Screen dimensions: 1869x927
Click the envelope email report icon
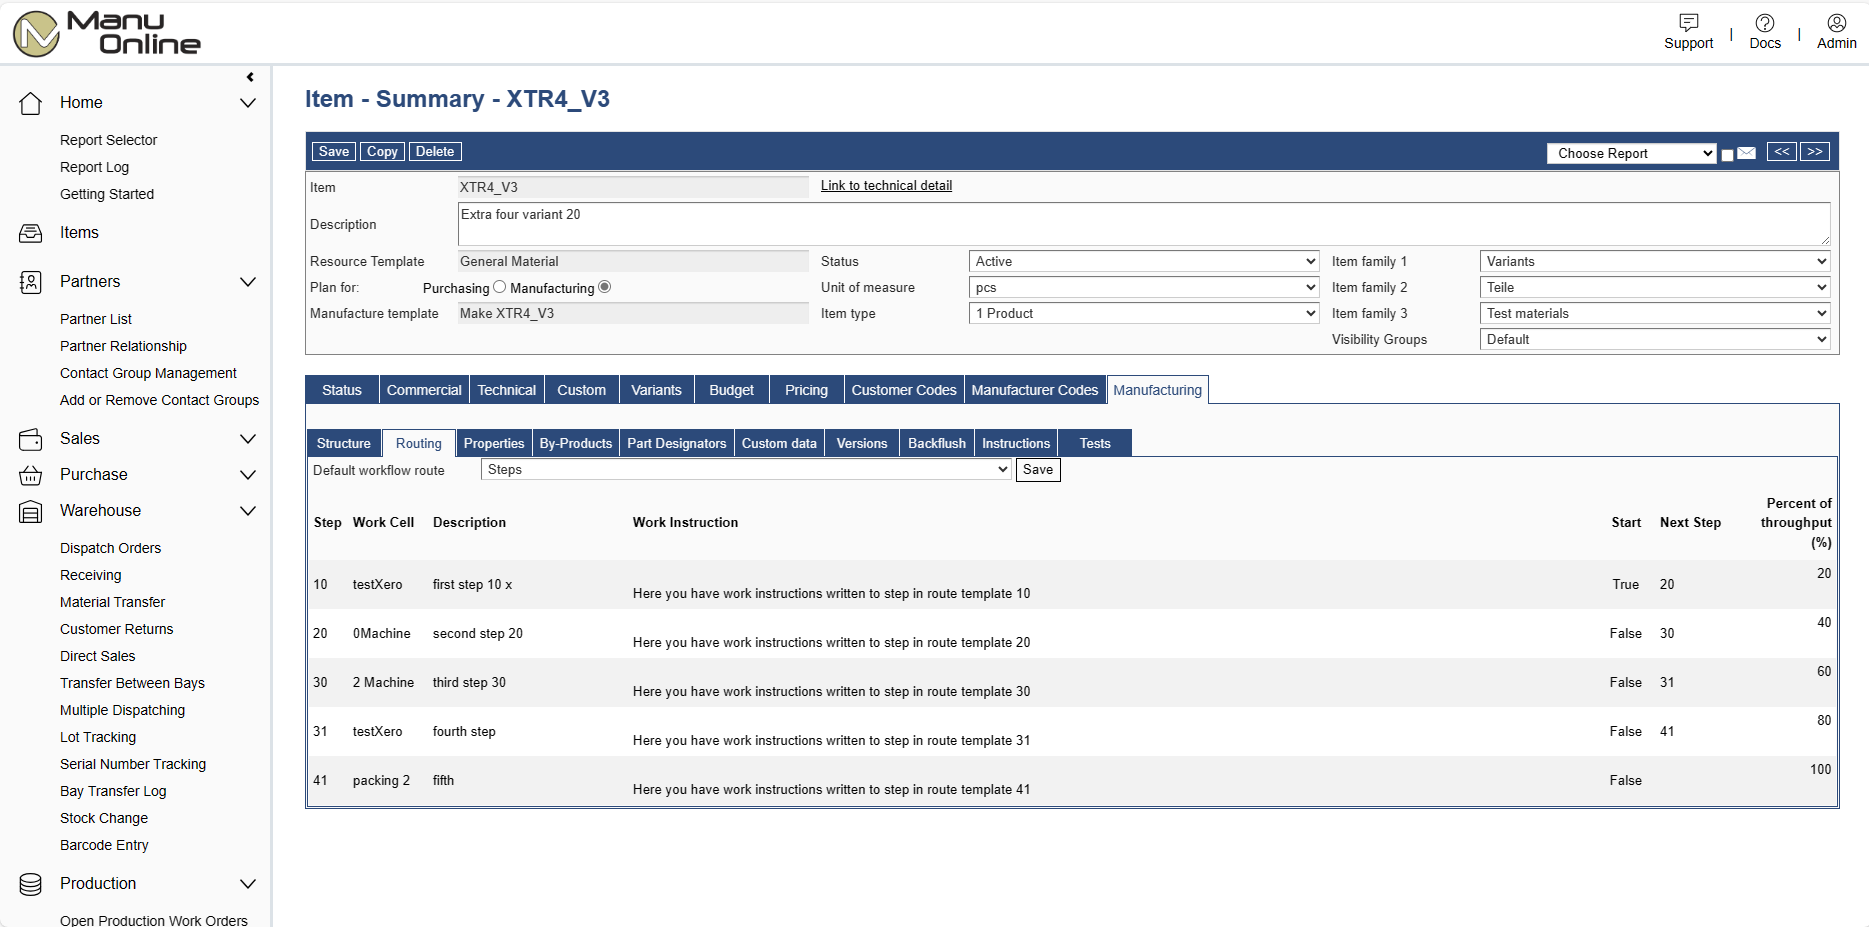1746,153
